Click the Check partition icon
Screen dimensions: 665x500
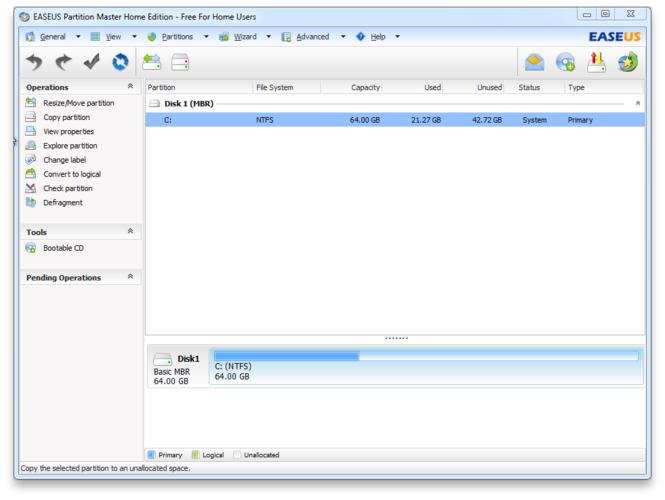(x=31, y=188)
